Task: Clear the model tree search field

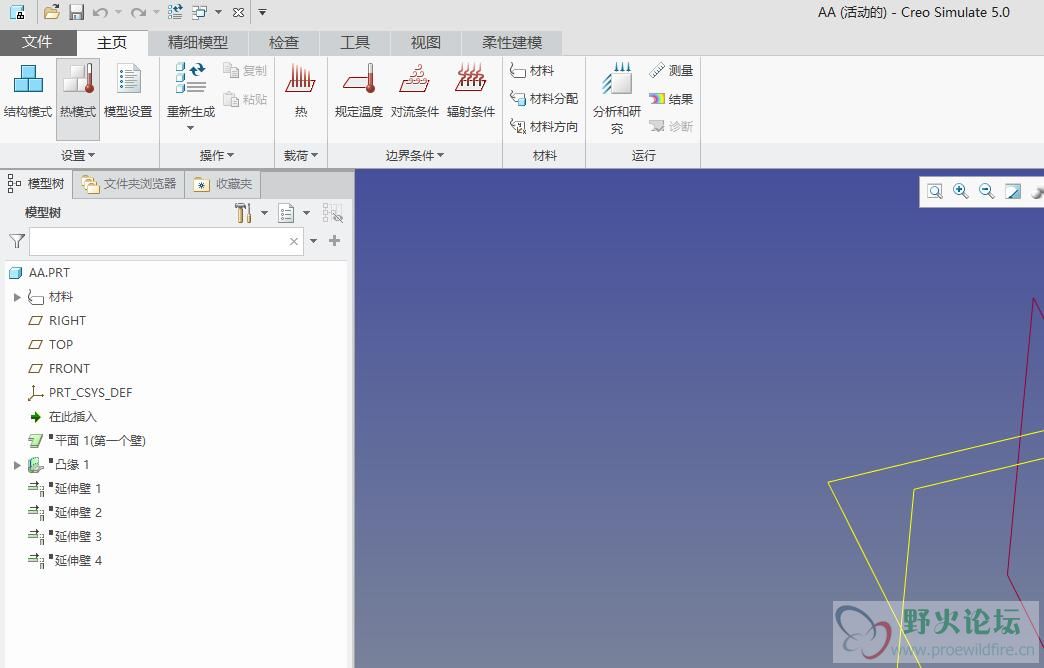Action: point(294,241)
